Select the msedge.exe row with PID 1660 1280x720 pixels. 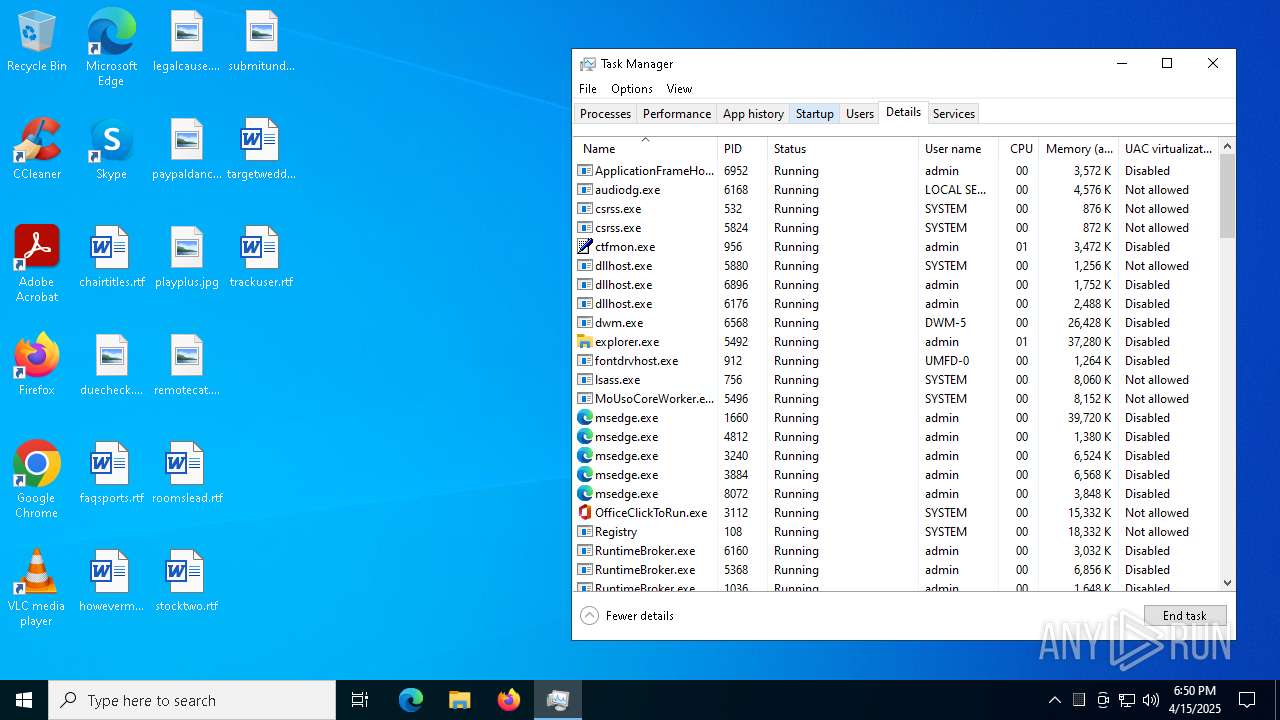[x=897, y=418]
